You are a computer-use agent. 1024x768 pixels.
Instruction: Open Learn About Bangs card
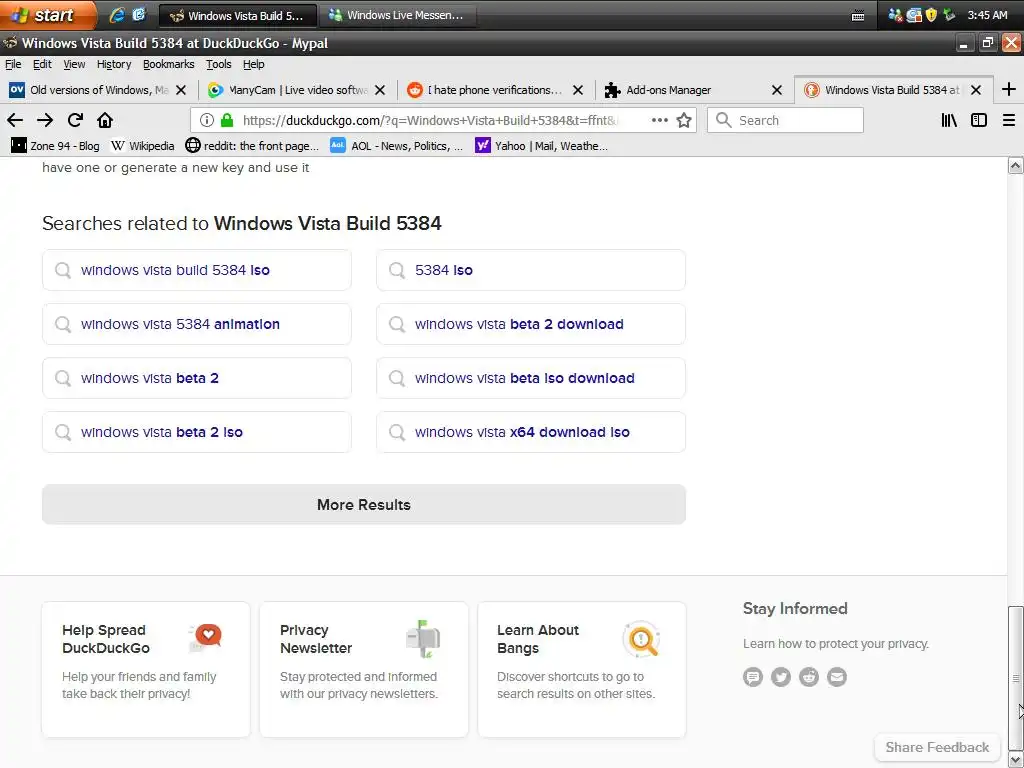(x=582, y=669)
